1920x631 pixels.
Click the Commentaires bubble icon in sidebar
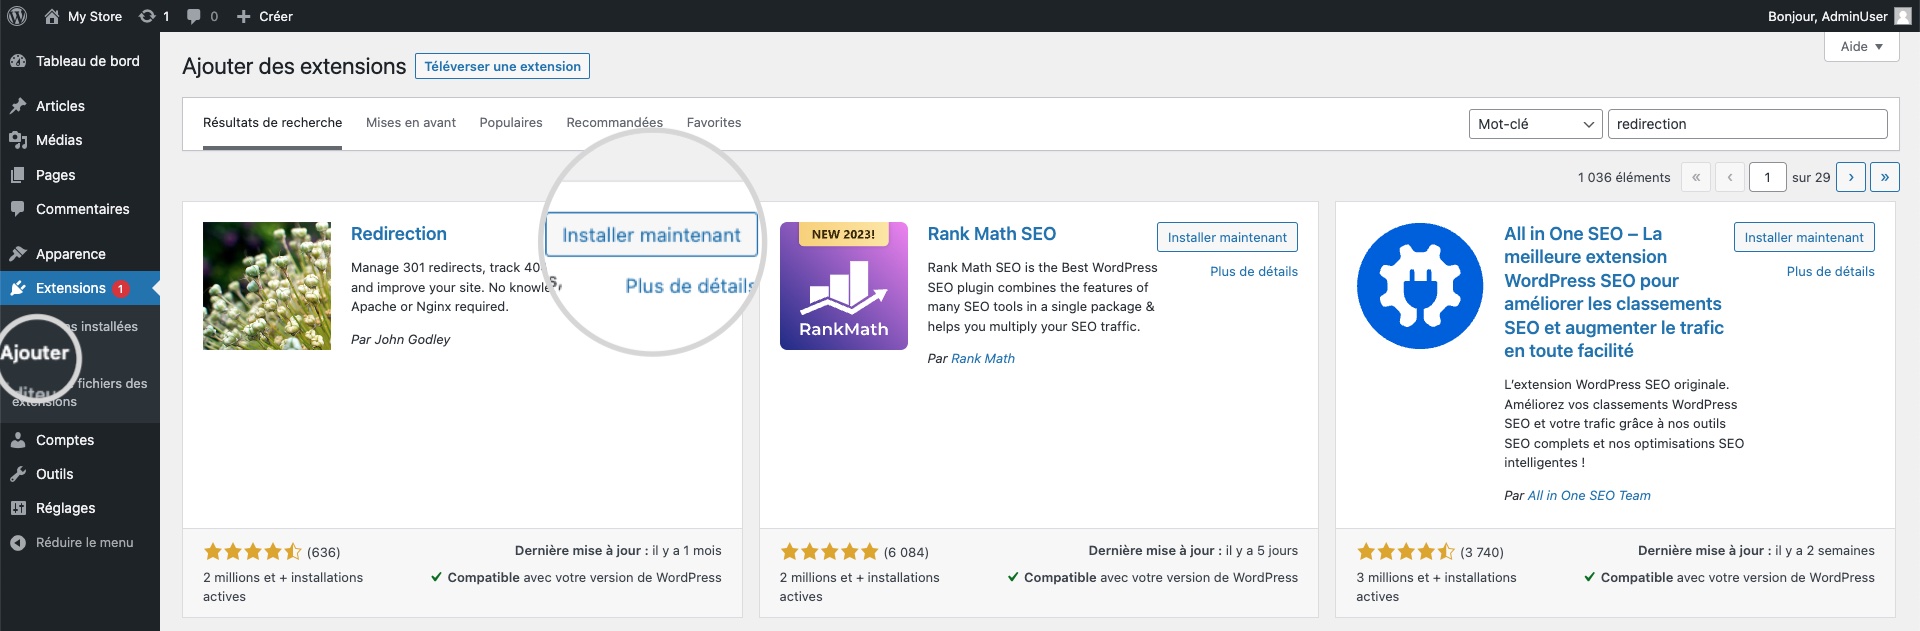pyautogui.click(x=18, y=209)
